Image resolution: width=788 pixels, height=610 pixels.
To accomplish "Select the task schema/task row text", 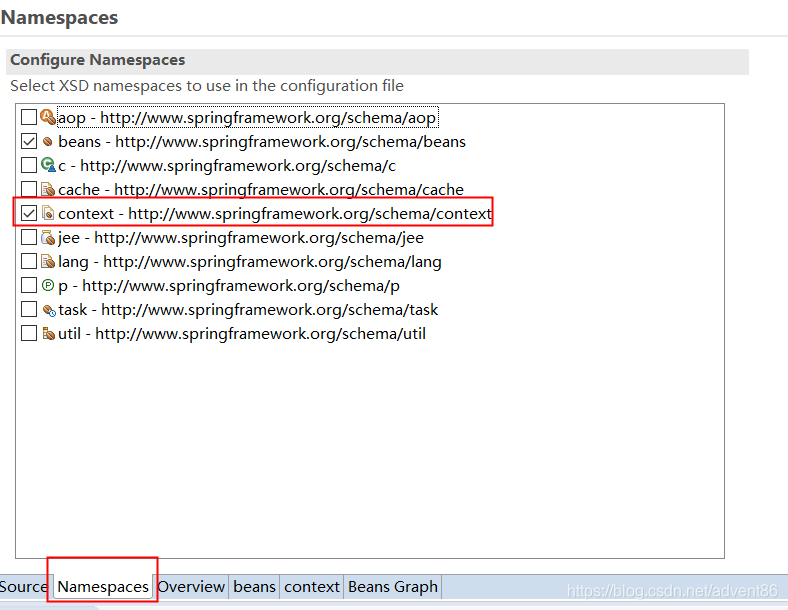I will 248,310.
